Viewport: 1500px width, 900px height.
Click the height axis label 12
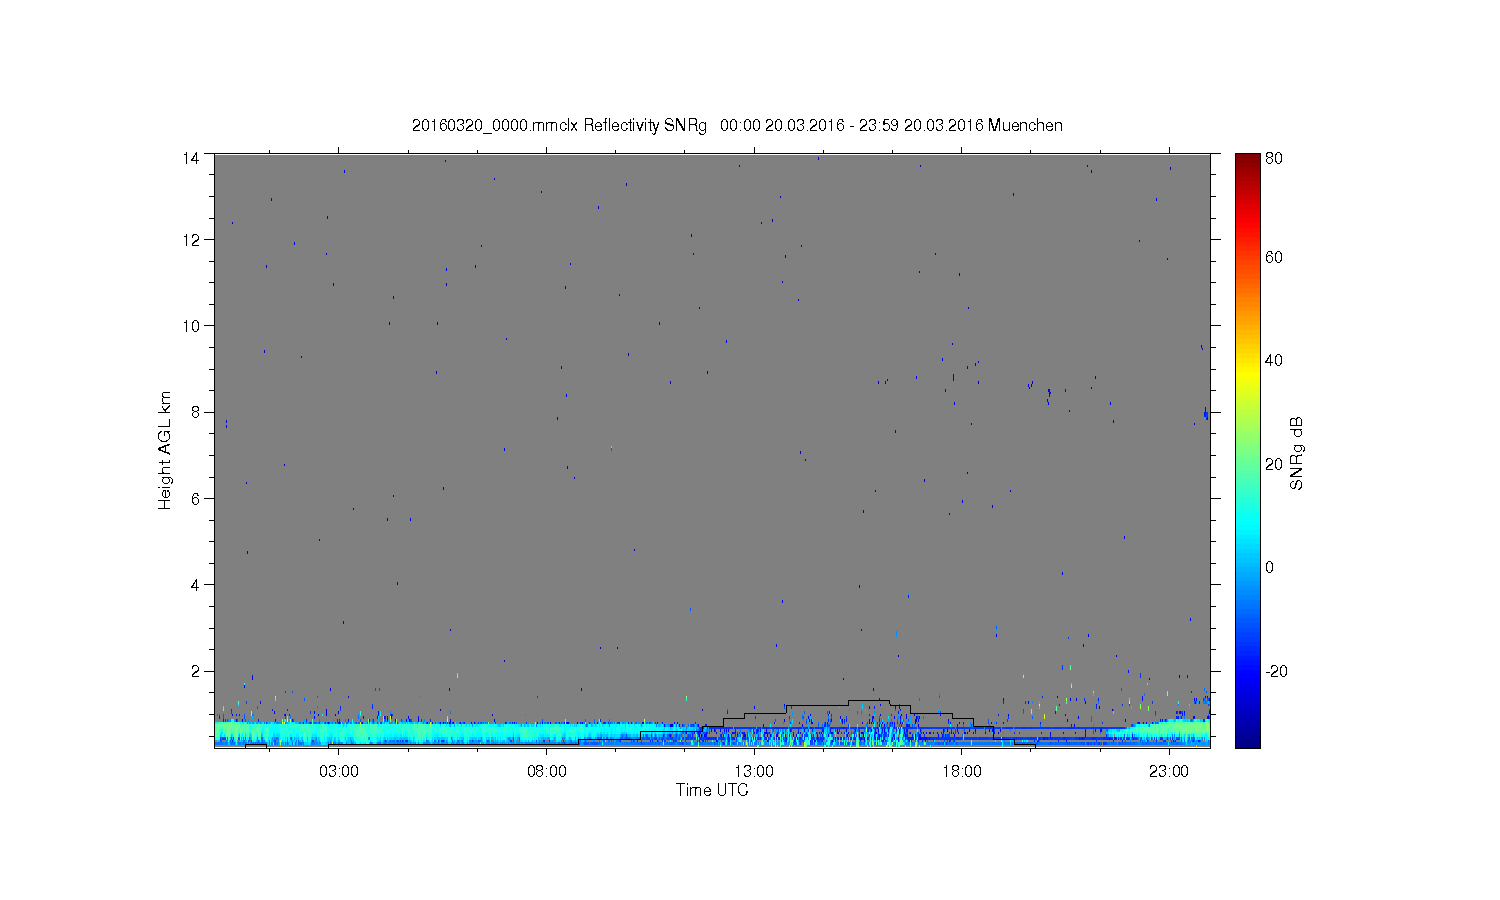(191, 240)
